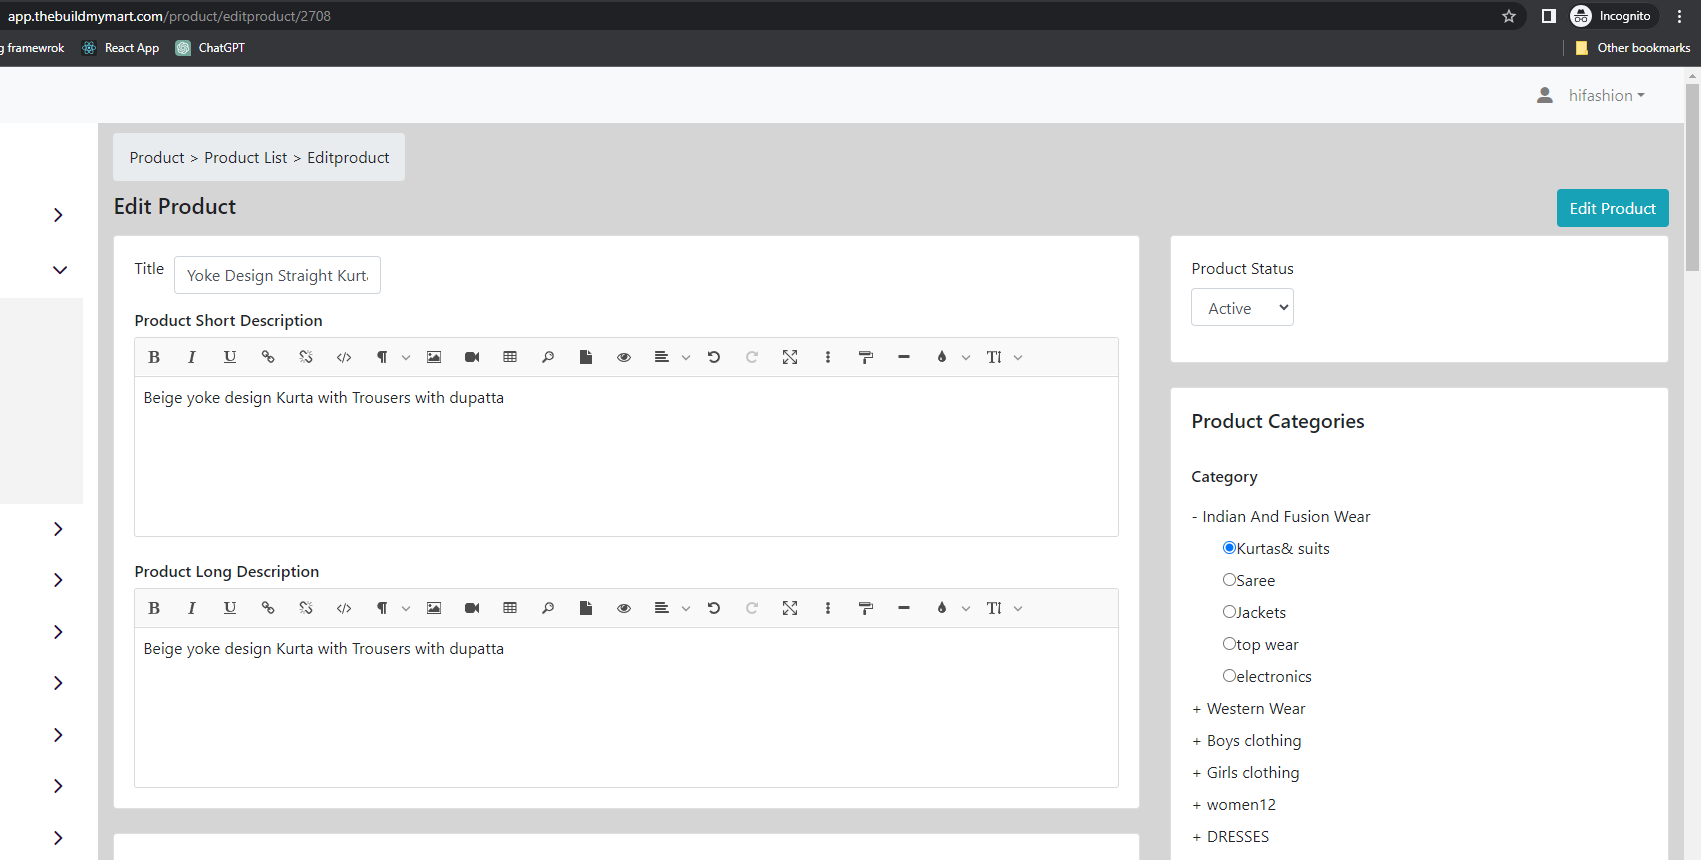Screen dimensions: 1701x860
Task: Apply underline in Long Description toolbar
Action: pos(230,608)
